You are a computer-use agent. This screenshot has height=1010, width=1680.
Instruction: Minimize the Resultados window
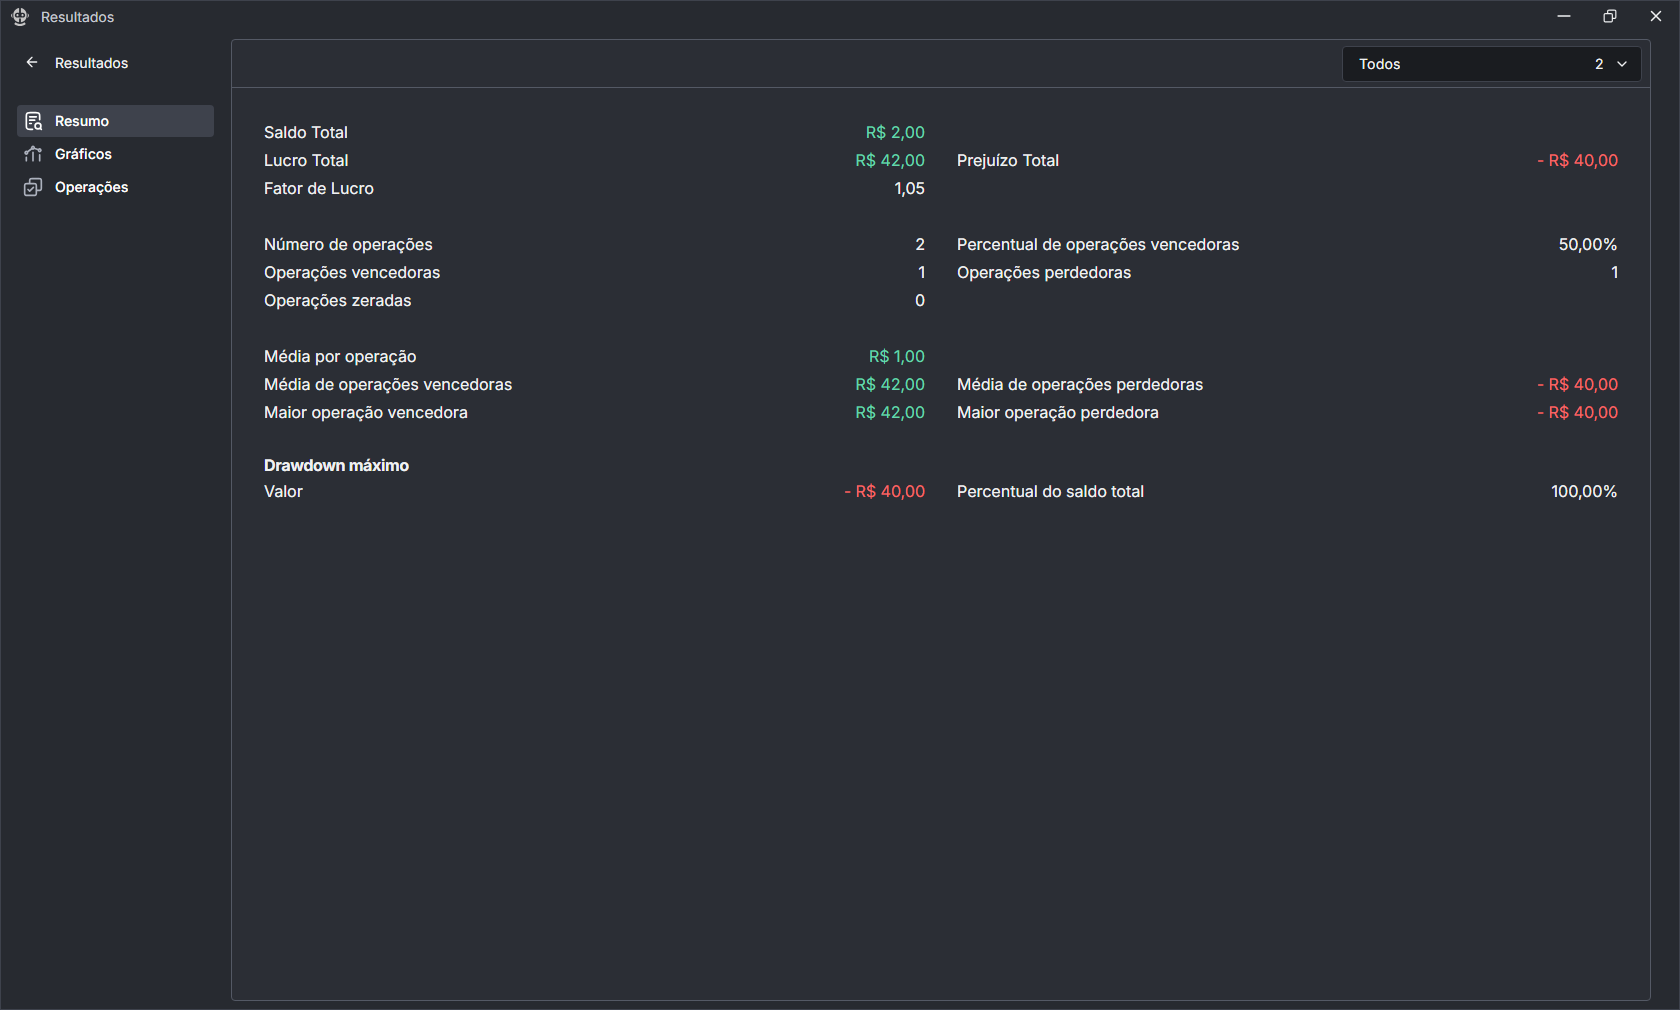pyautogui.click(x=1564, y=17)
